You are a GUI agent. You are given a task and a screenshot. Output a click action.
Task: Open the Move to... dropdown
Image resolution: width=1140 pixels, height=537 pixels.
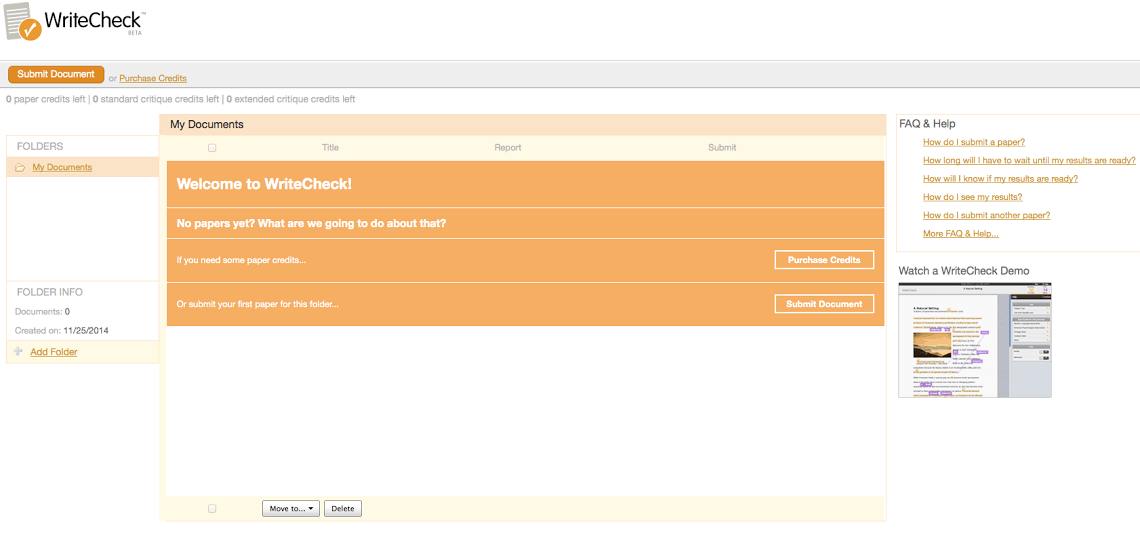click(x=291, y=509)
